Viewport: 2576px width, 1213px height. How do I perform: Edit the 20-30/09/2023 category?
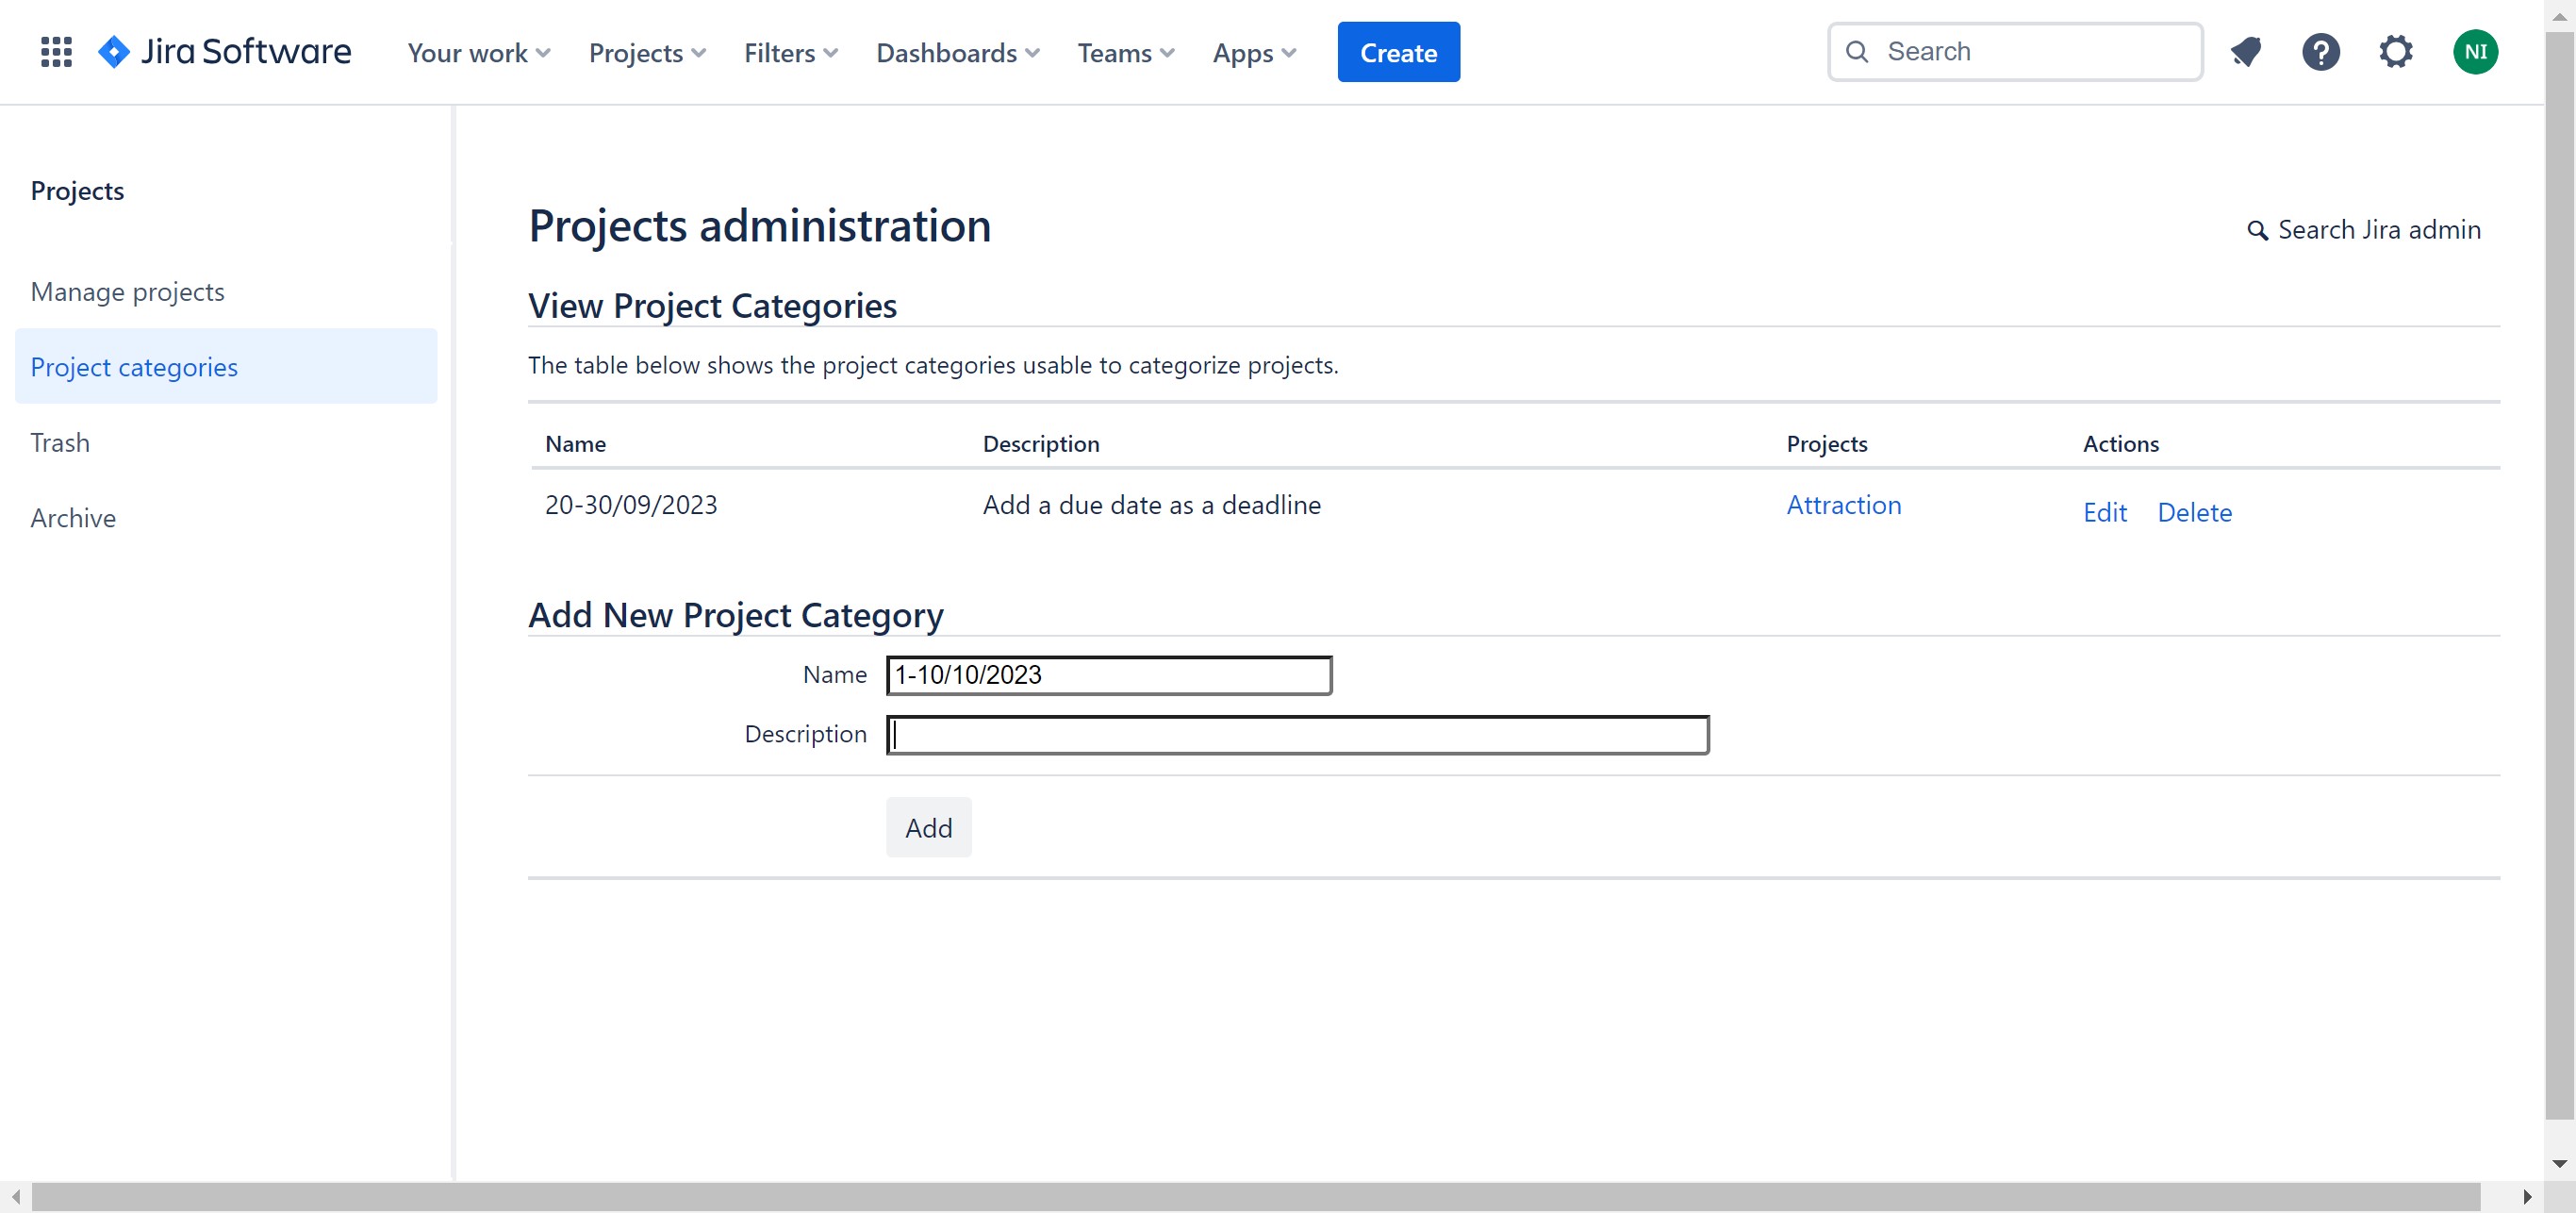coord(2104,512)
